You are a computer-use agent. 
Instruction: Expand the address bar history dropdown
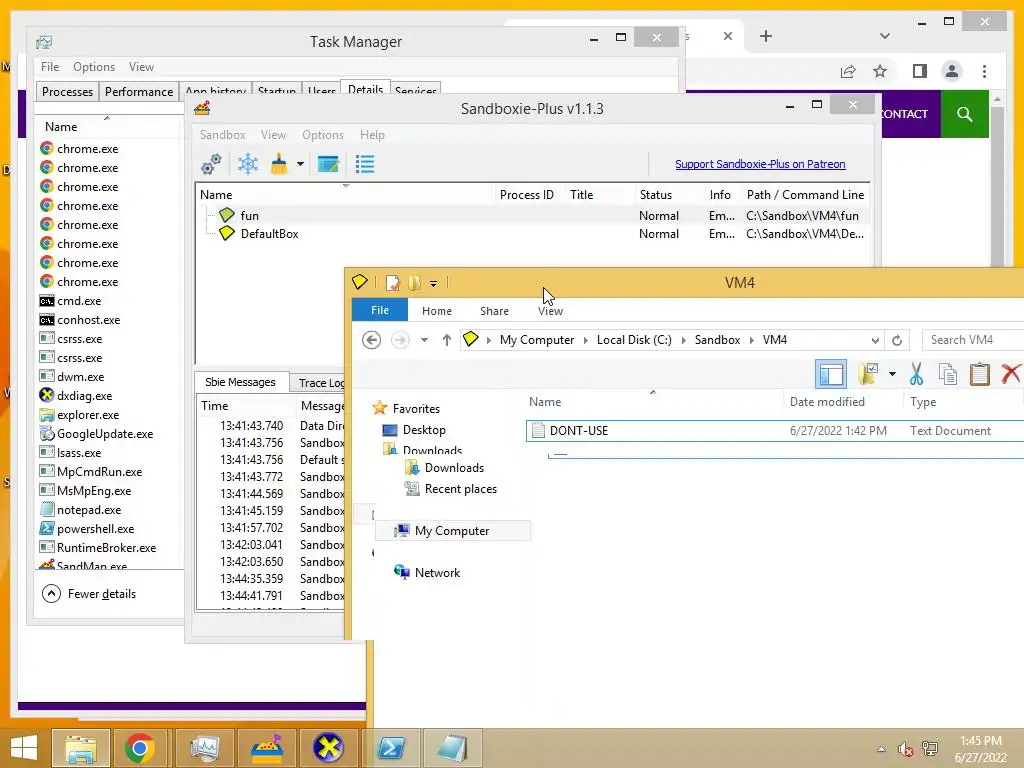pyautogui.click(x=875, y=340)
